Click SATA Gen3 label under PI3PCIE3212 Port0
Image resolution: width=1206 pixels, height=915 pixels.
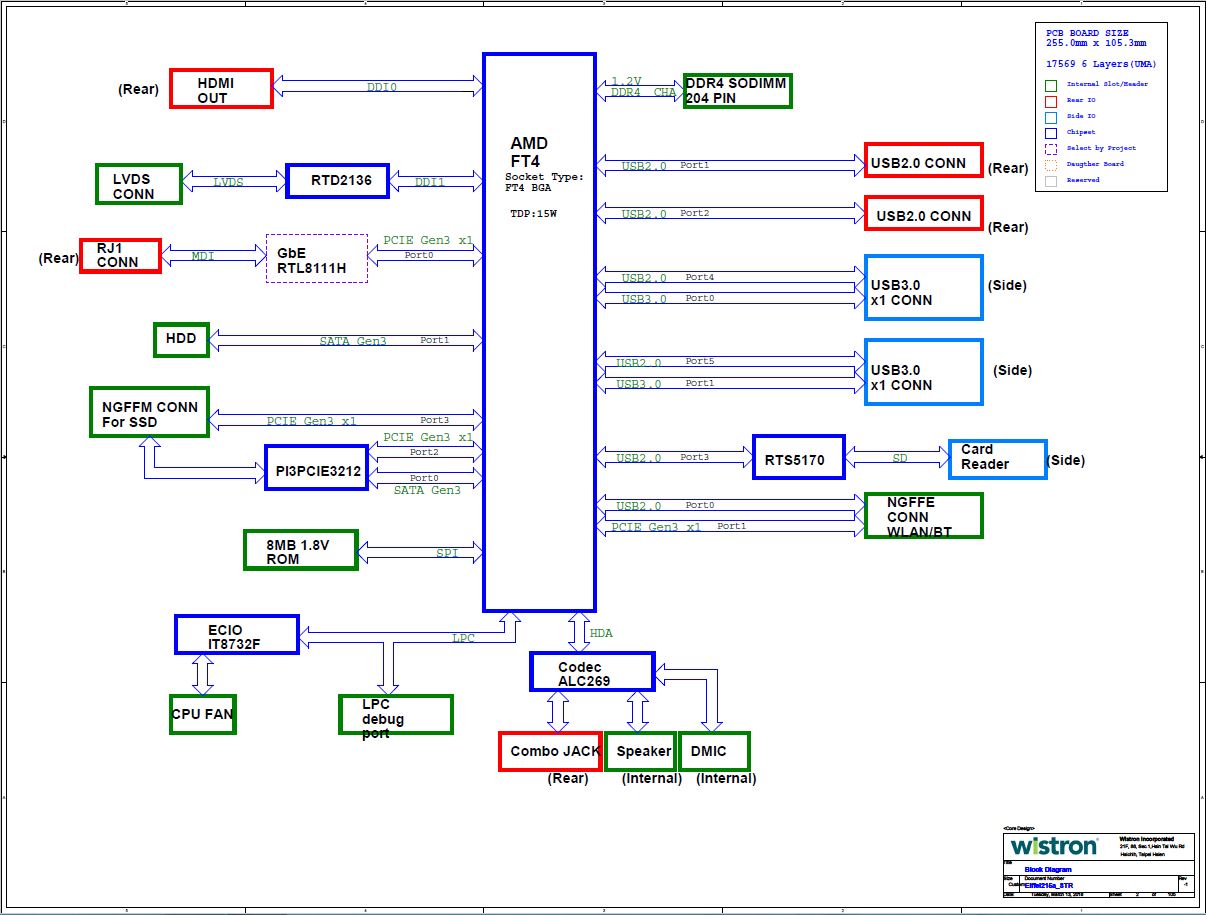427,490
